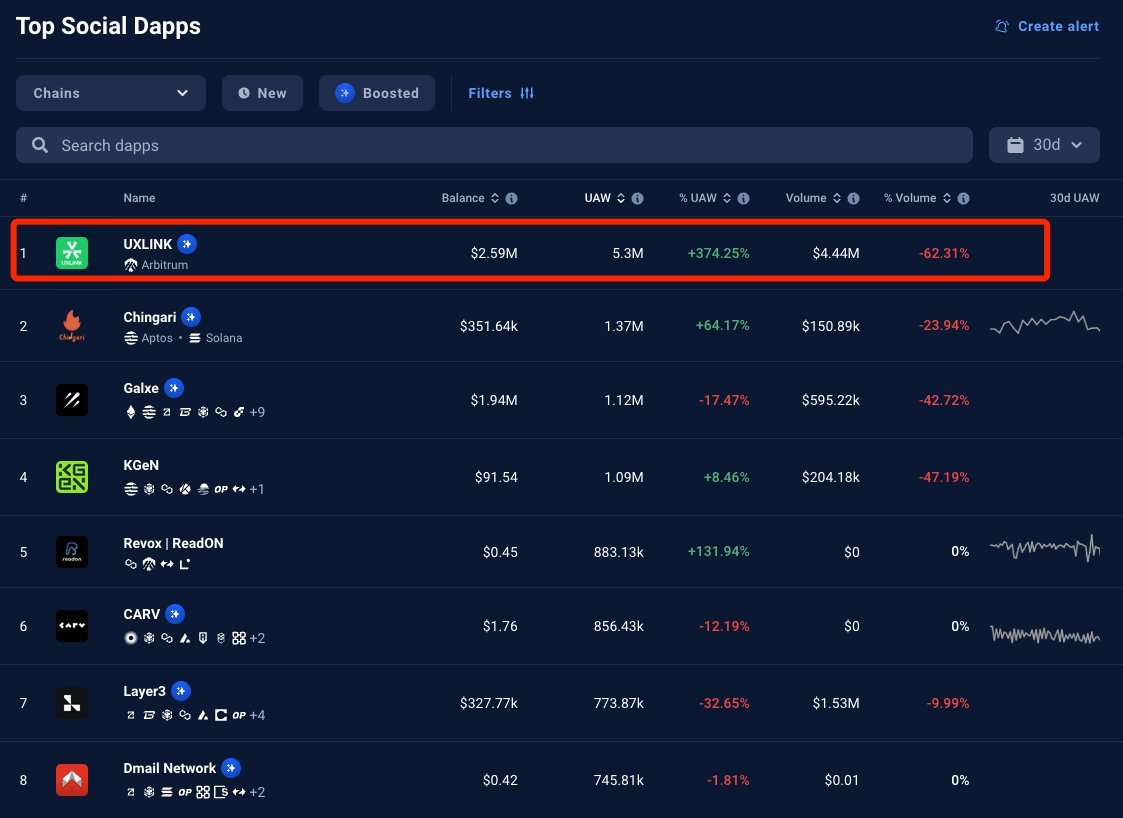Click the Volume column info icon
Screen dimensions: 1123x818
click(x=853, y=198)
